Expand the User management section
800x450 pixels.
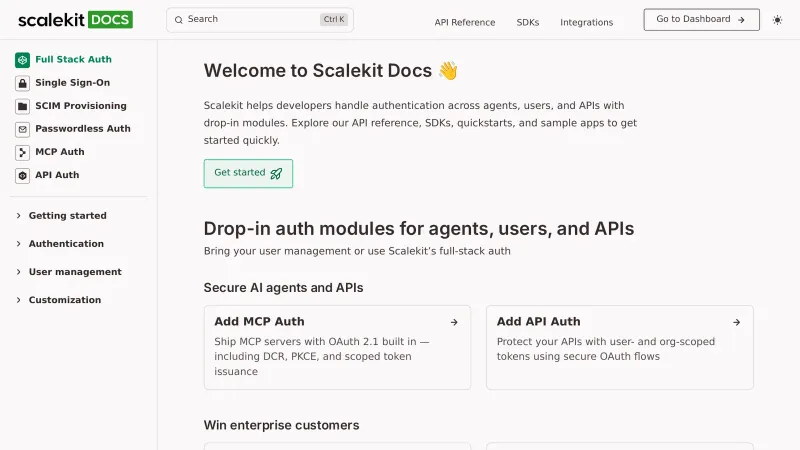pos(74,272)
